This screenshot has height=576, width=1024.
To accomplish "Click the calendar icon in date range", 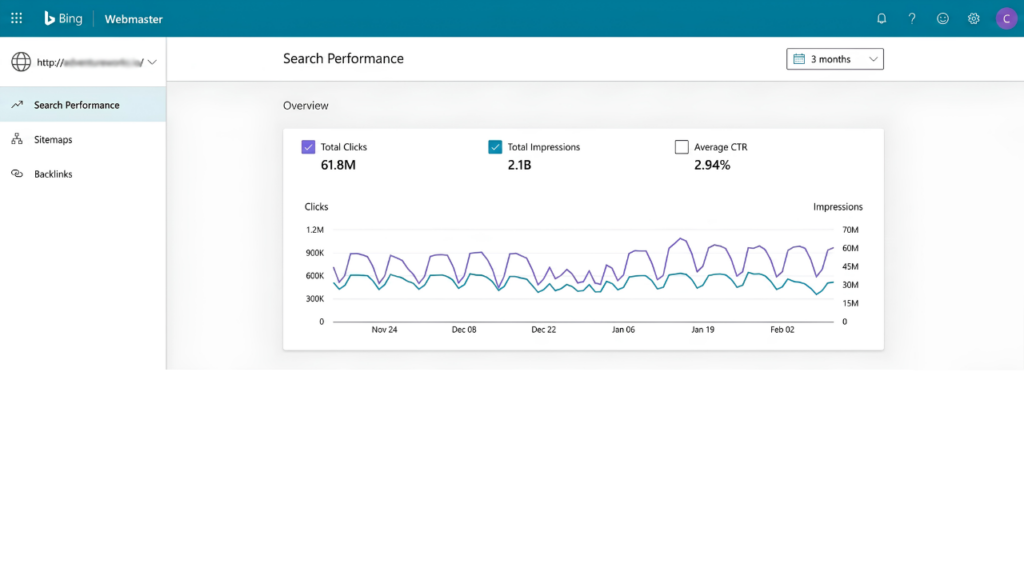I will [x=799, y=59].
